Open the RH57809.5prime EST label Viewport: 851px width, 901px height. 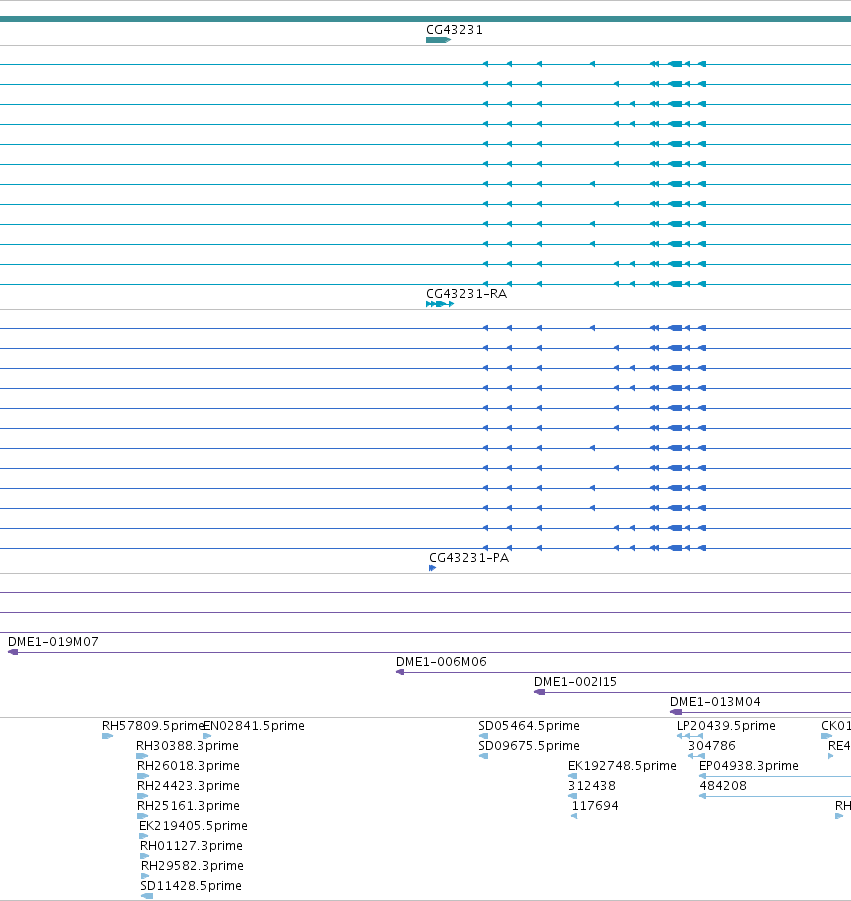click(x=153, y=726)
